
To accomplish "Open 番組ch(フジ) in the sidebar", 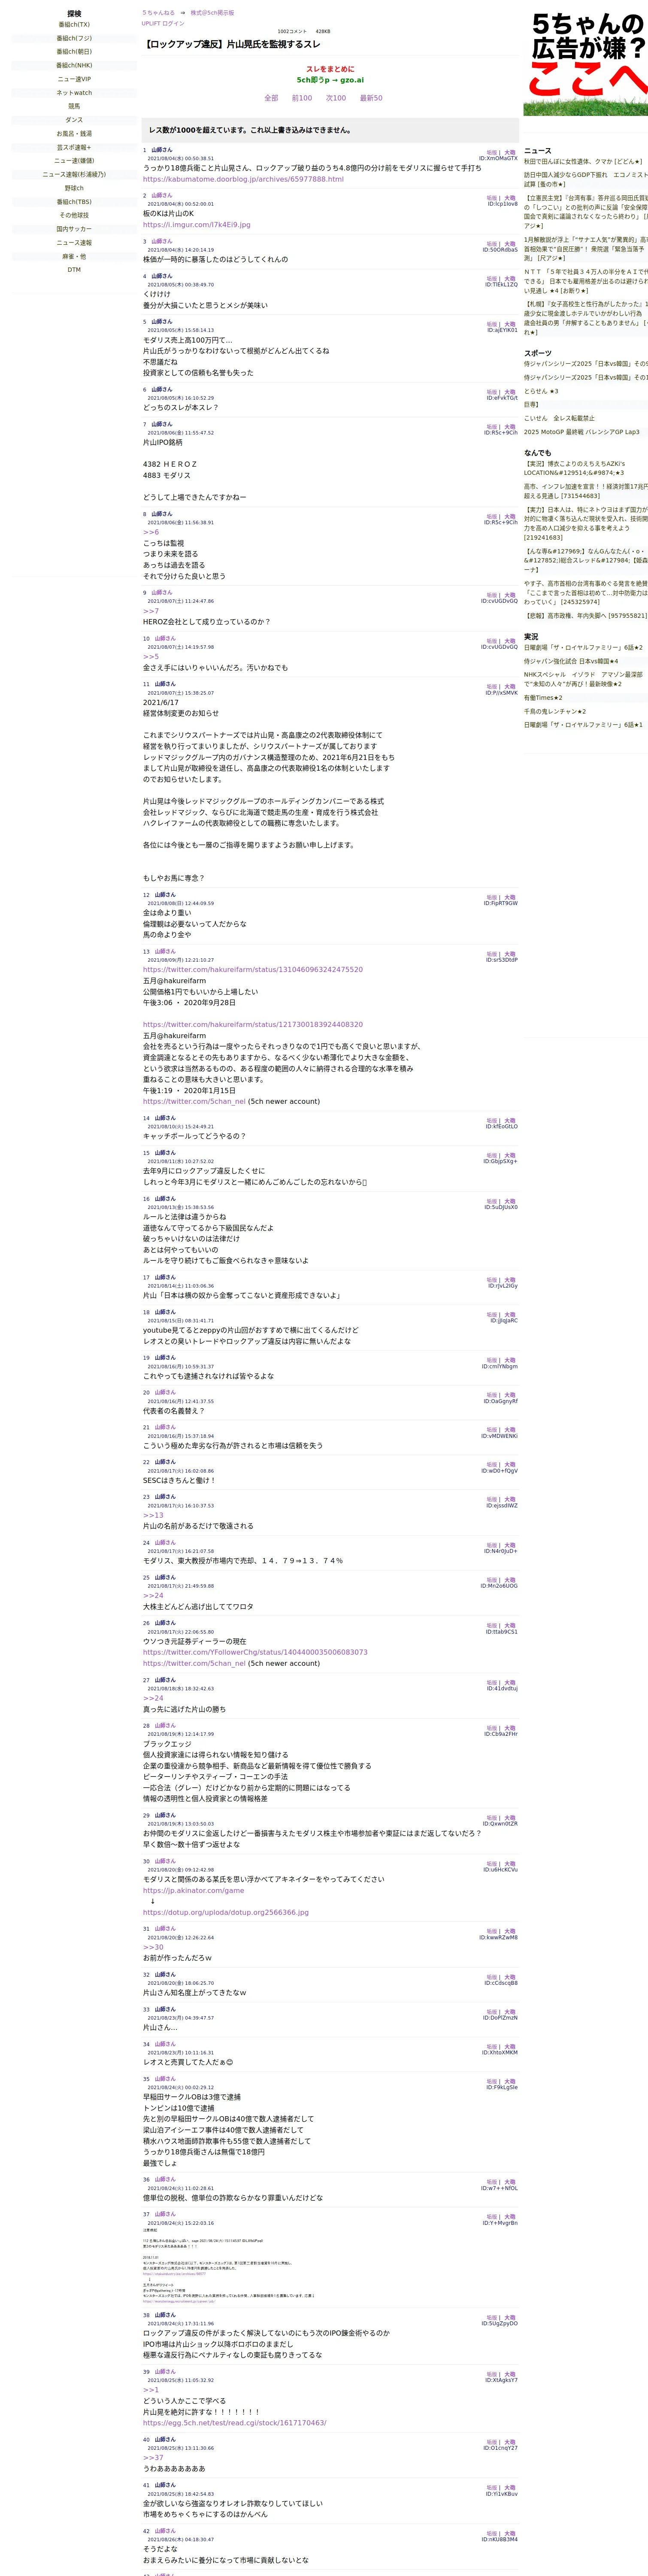I will pos(74,38).
